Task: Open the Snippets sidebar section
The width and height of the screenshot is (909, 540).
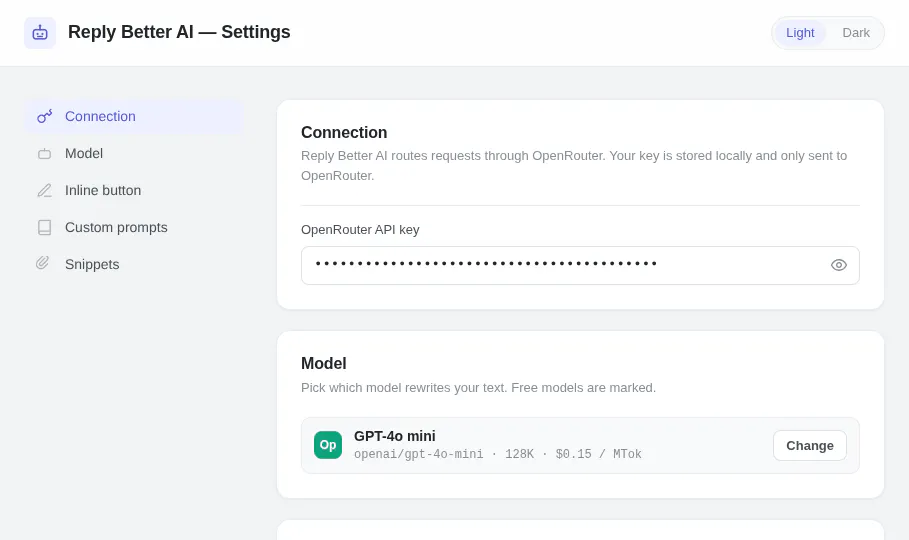Action: (x=134, y=264)
